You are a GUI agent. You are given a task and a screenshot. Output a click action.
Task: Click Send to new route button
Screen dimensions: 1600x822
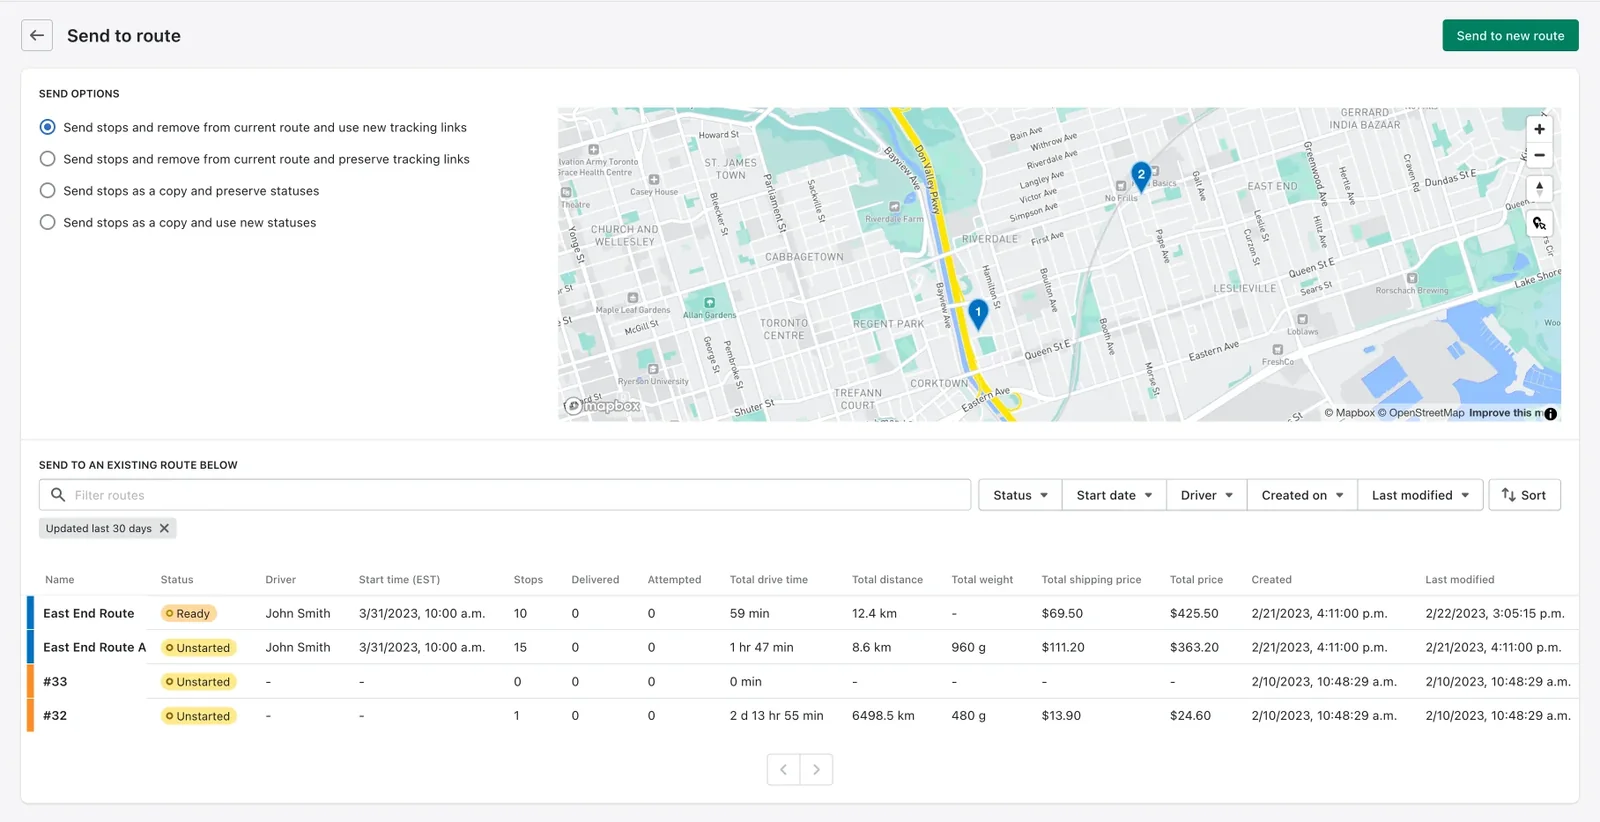click(x=1510, y=35)
